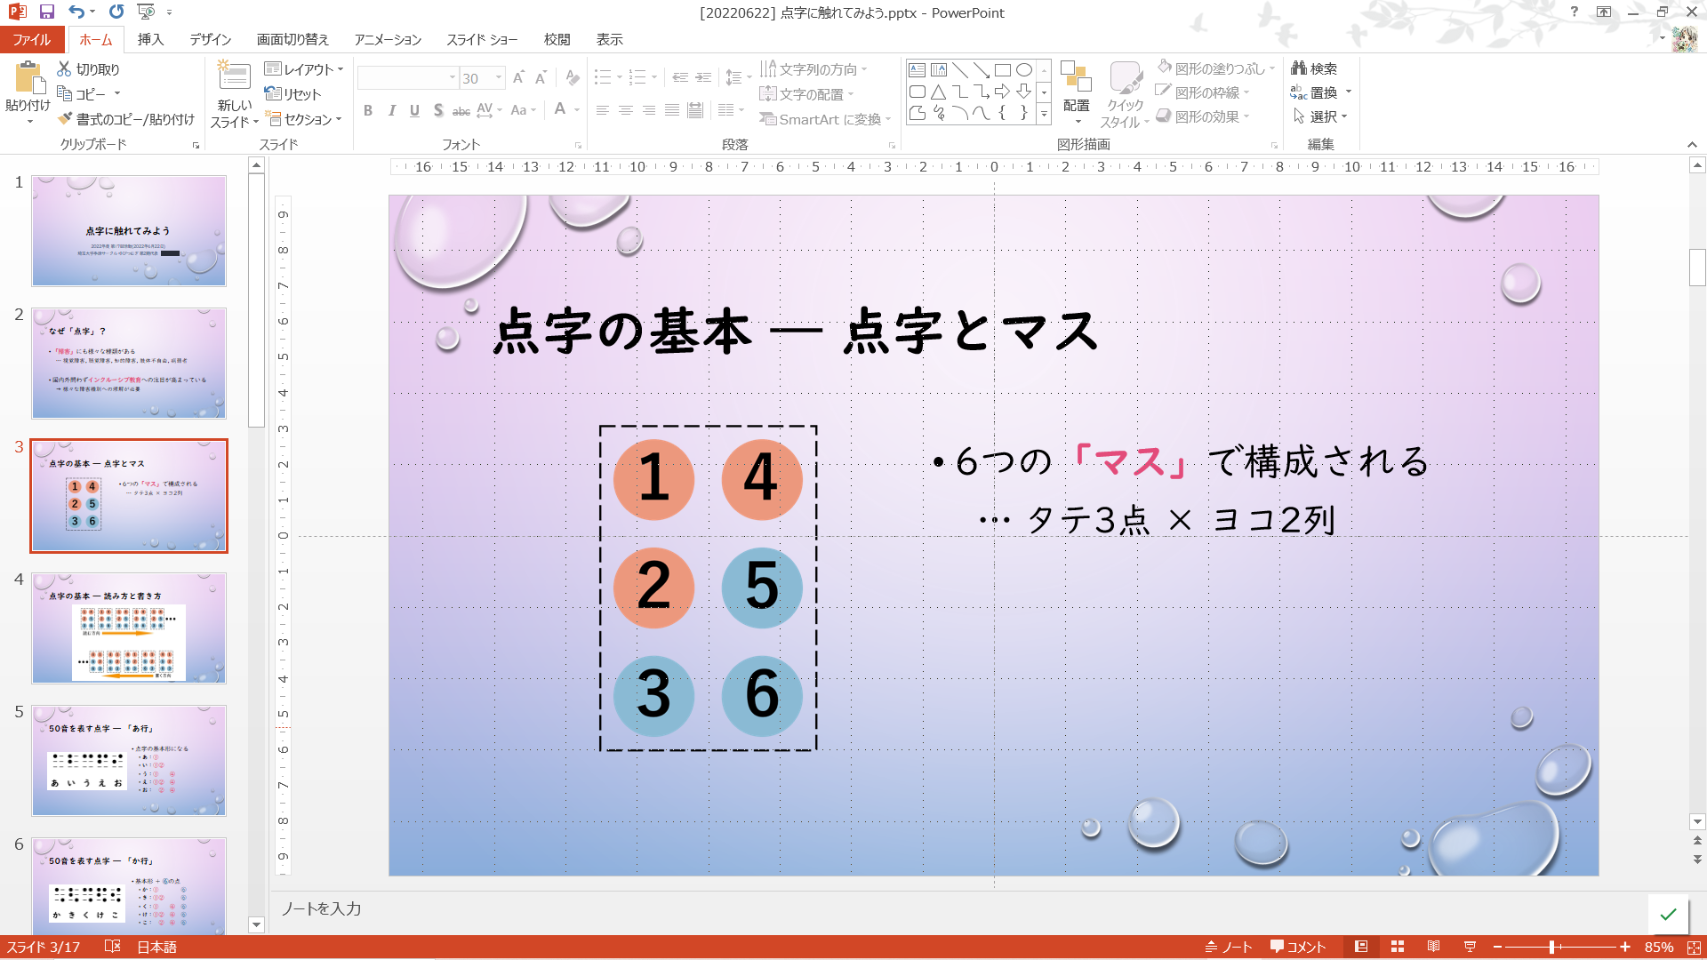Click the Save icon in quick access toolbar

[46, 12]
